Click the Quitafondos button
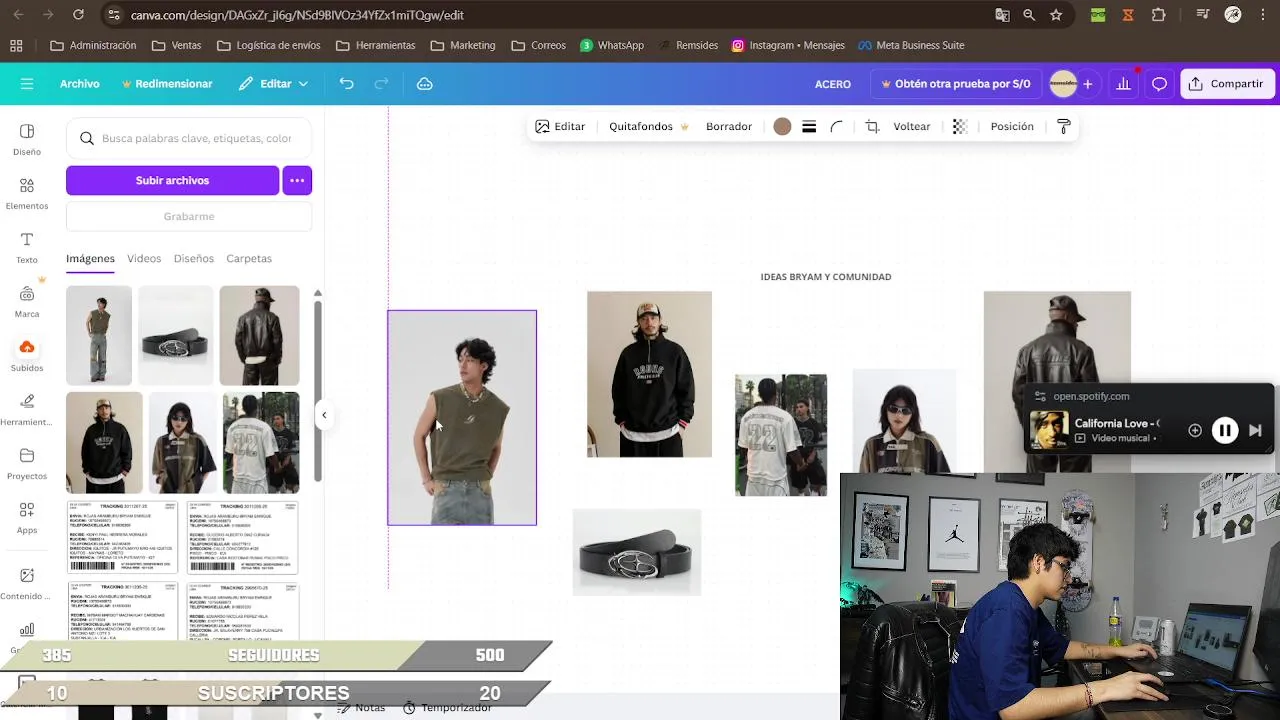Screen dimensions: 1280x720 (649, 127)
